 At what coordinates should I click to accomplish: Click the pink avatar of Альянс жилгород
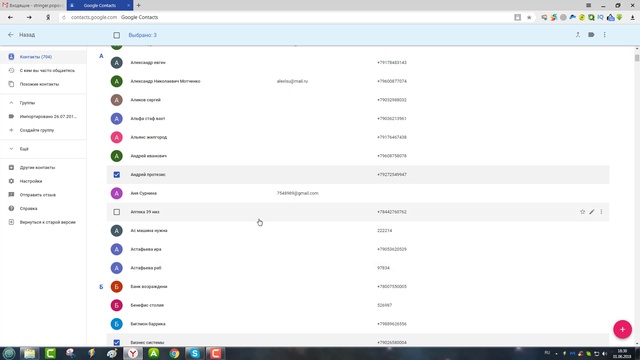point(116,137)
